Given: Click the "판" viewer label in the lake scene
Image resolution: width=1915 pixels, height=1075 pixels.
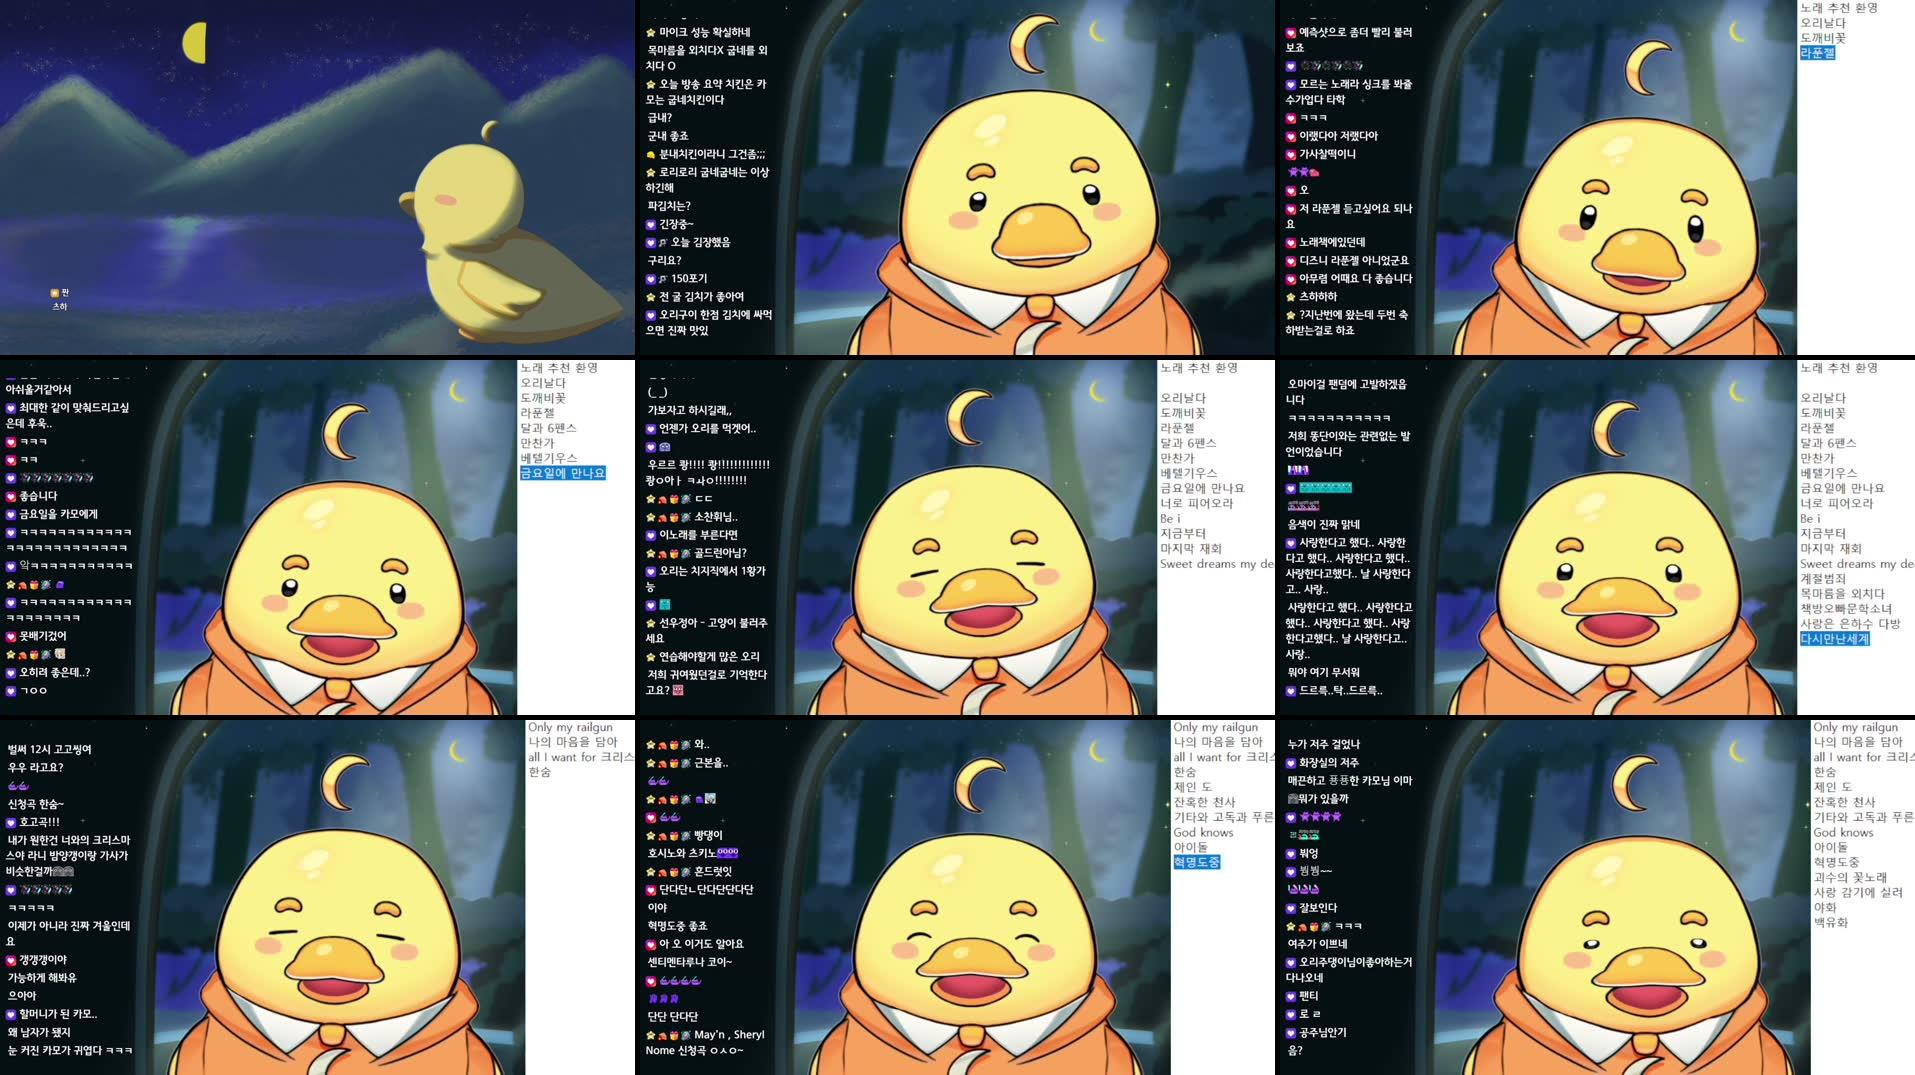Looking at the screenshot, I should 58,291.
